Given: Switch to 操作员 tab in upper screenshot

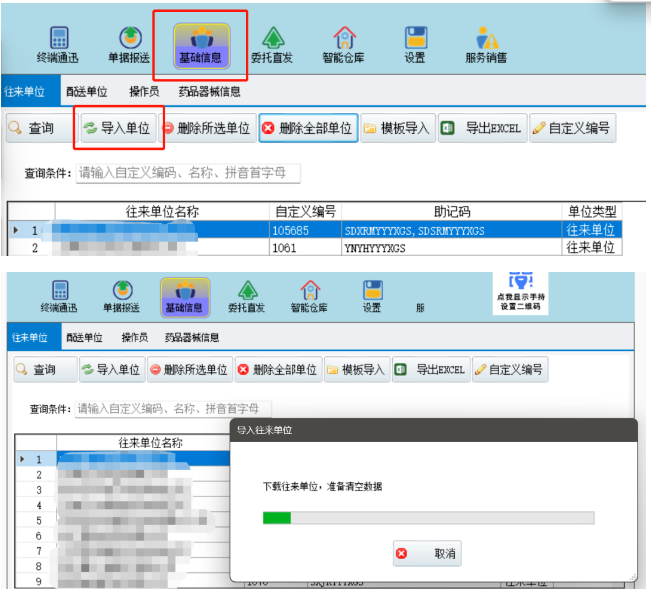Looking at the screenshot, I should (x=144, y=92).
